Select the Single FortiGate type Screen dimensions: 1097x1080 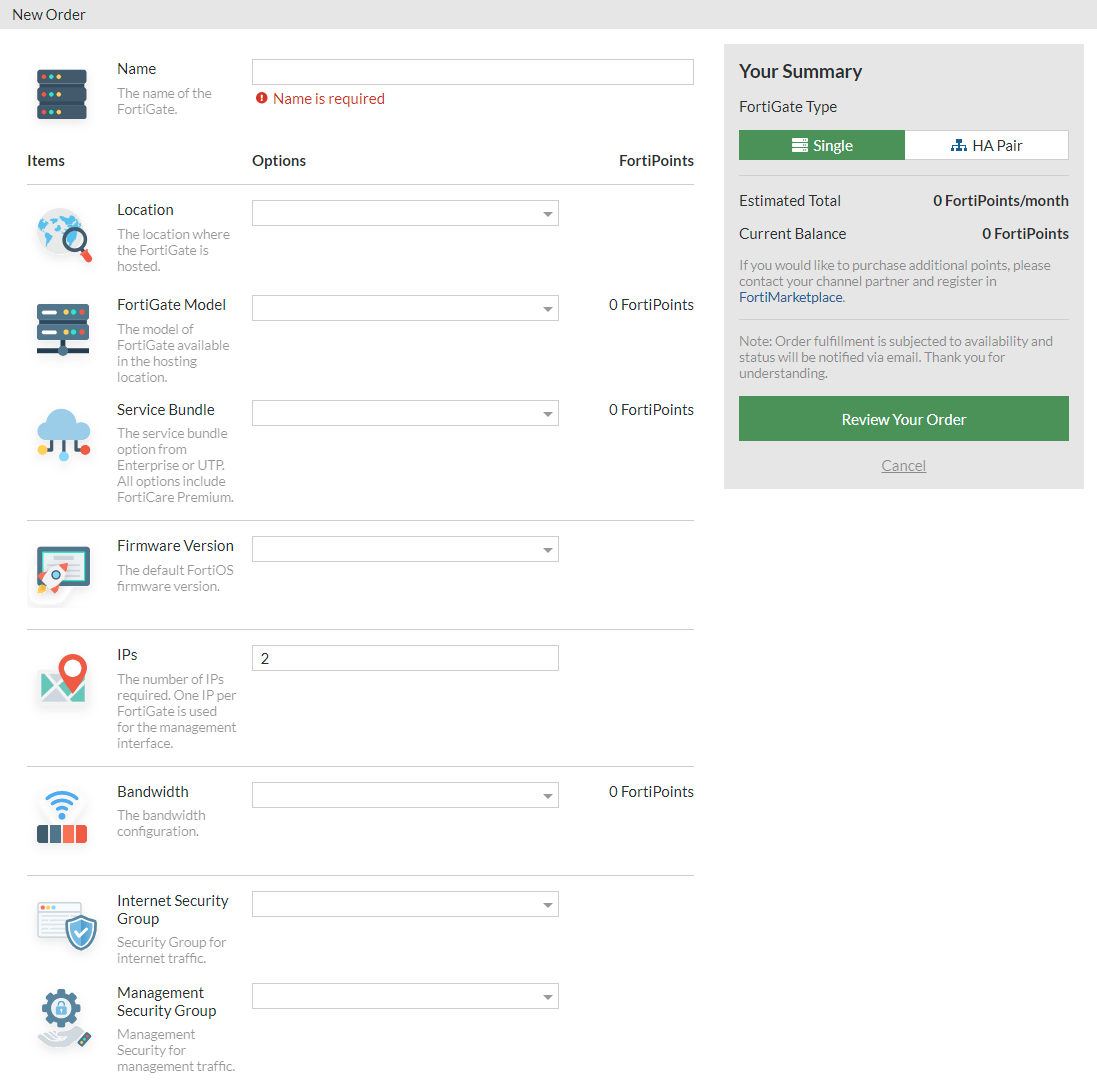[x=821, y=144]
